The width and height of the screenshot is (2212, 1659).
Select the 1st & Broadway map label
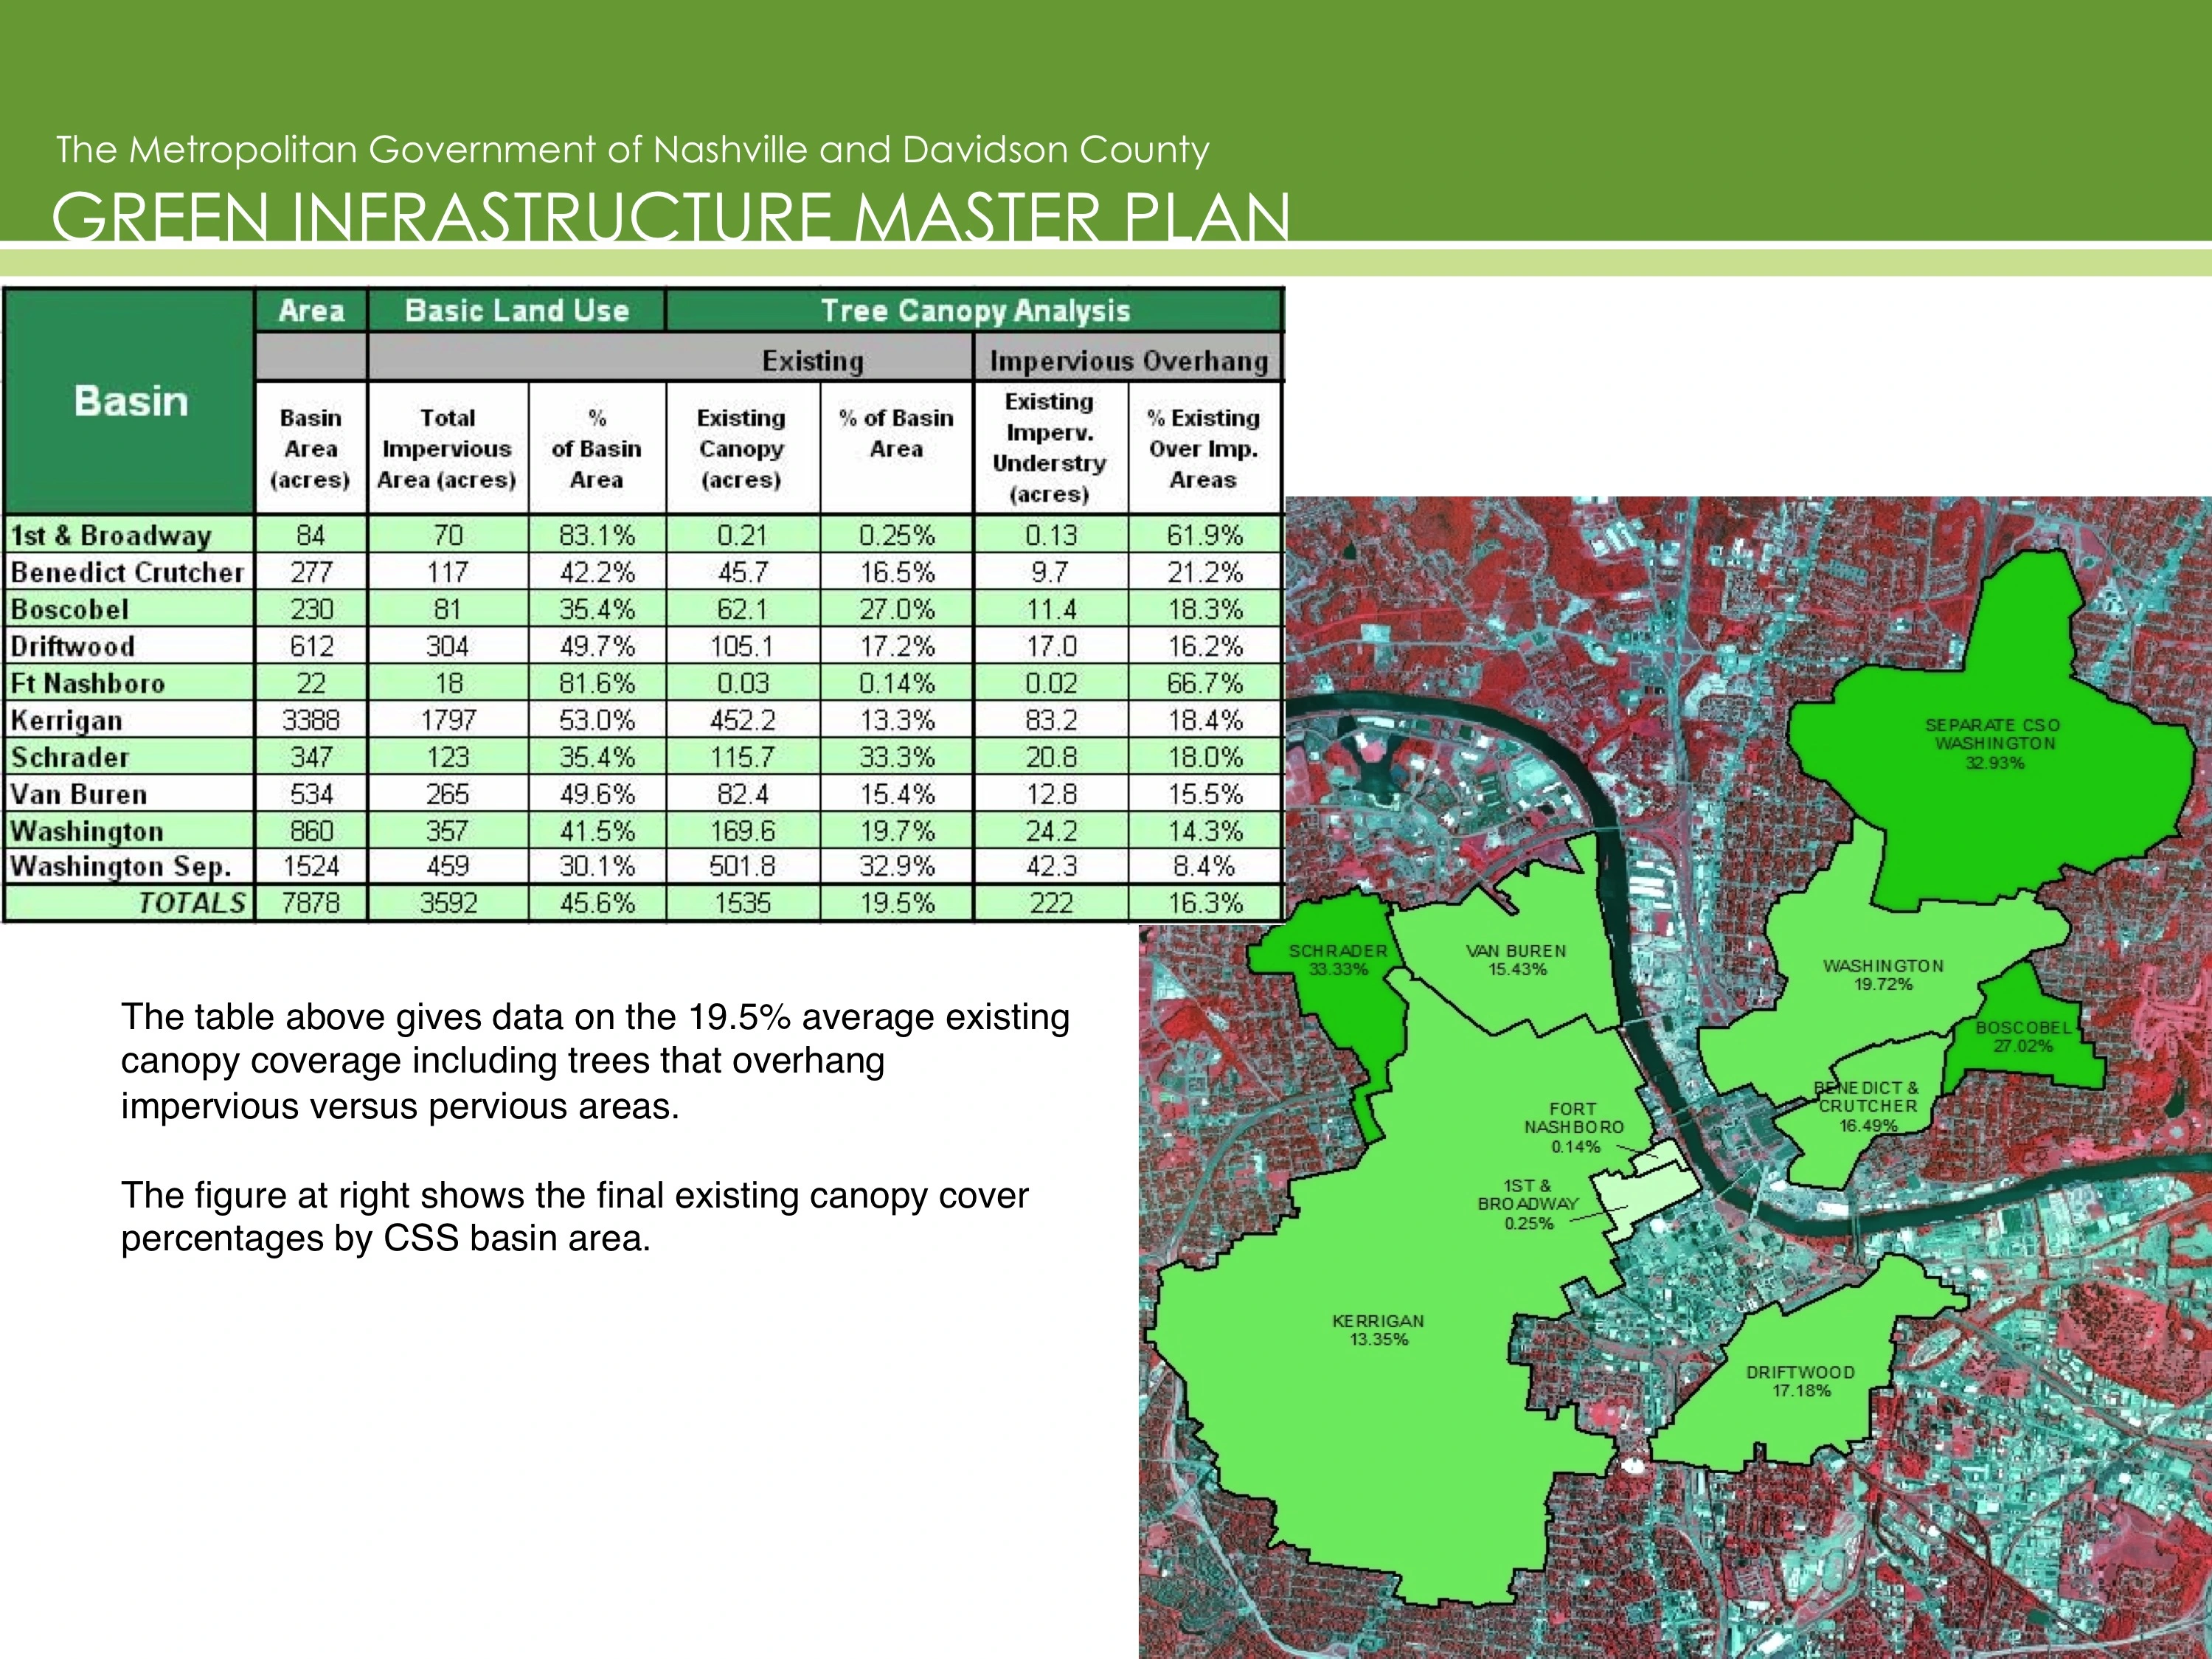tap(1528, 1204)
